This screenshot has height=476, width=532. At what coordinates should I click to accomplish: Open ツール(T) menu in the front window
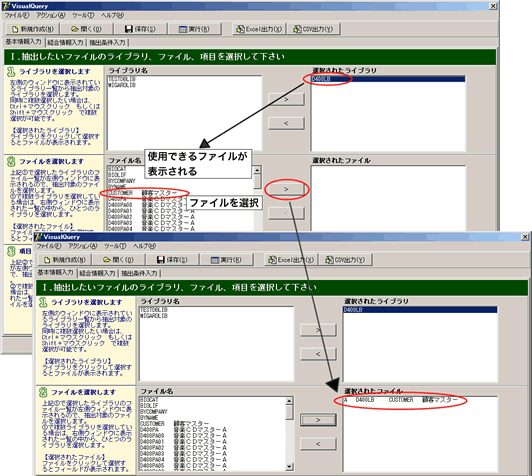tap(115, 246)
